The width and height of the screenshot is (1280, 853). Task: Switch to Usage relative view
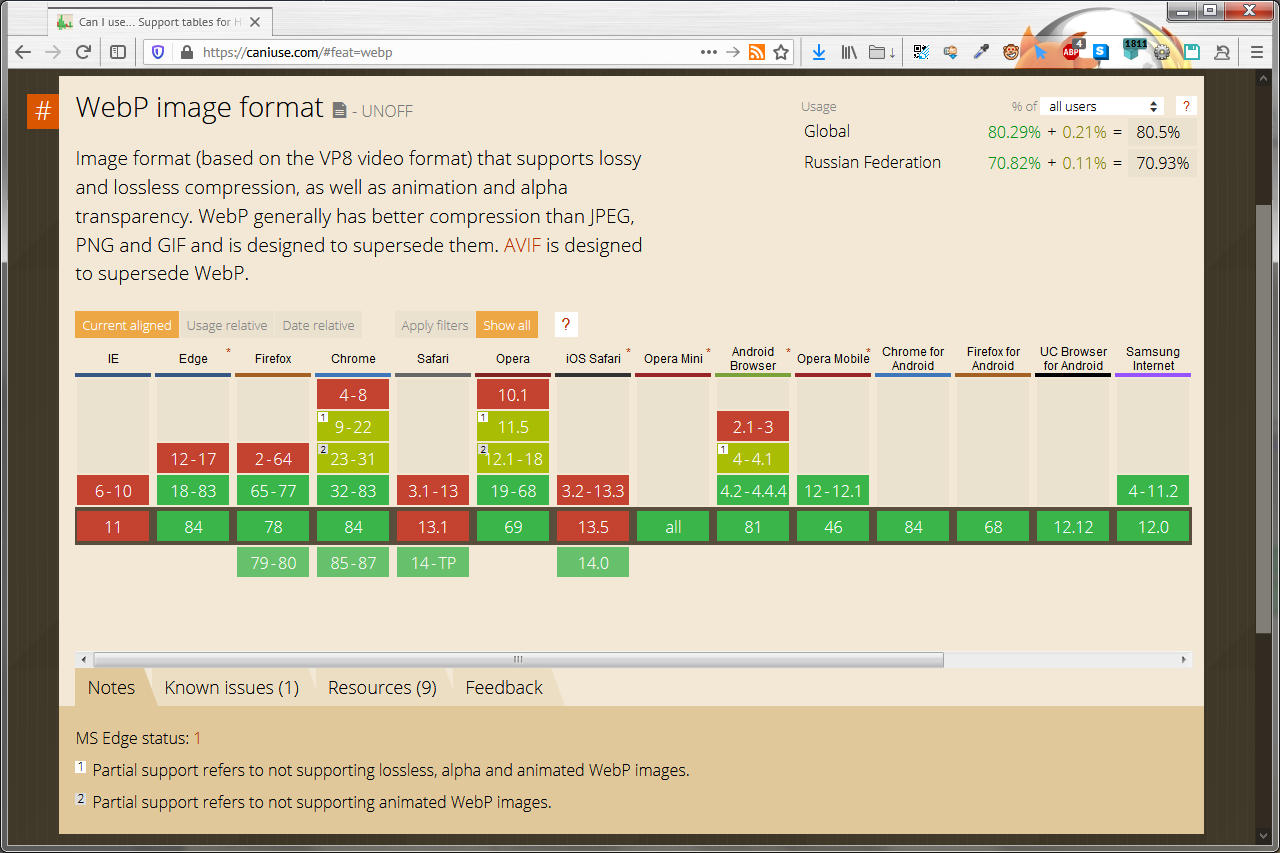227,325
